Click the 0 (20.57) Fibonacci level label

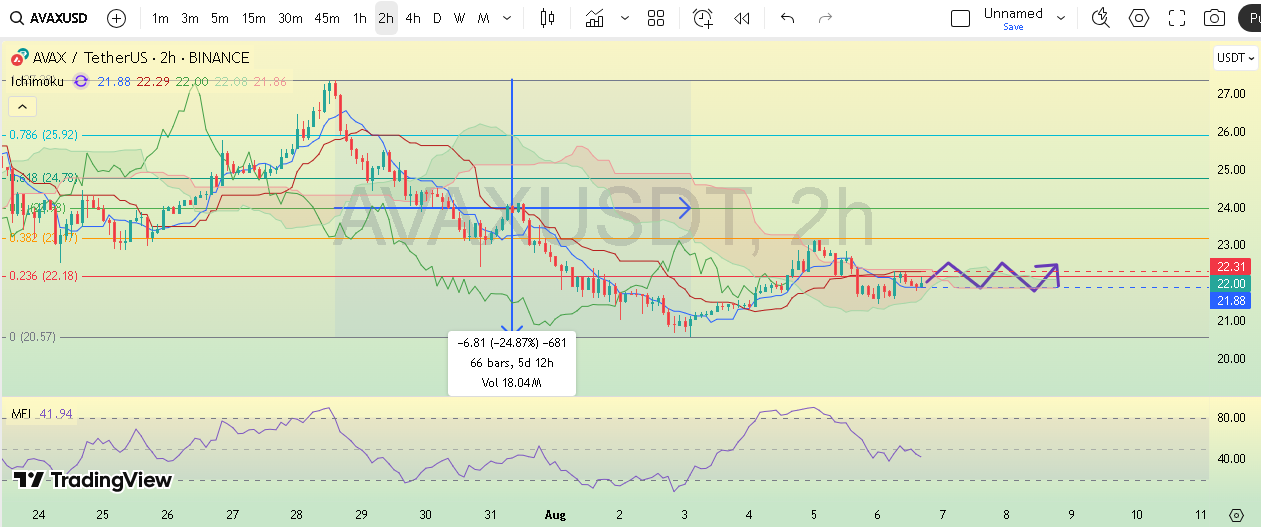pyautogui.click(x=33, y=337)
